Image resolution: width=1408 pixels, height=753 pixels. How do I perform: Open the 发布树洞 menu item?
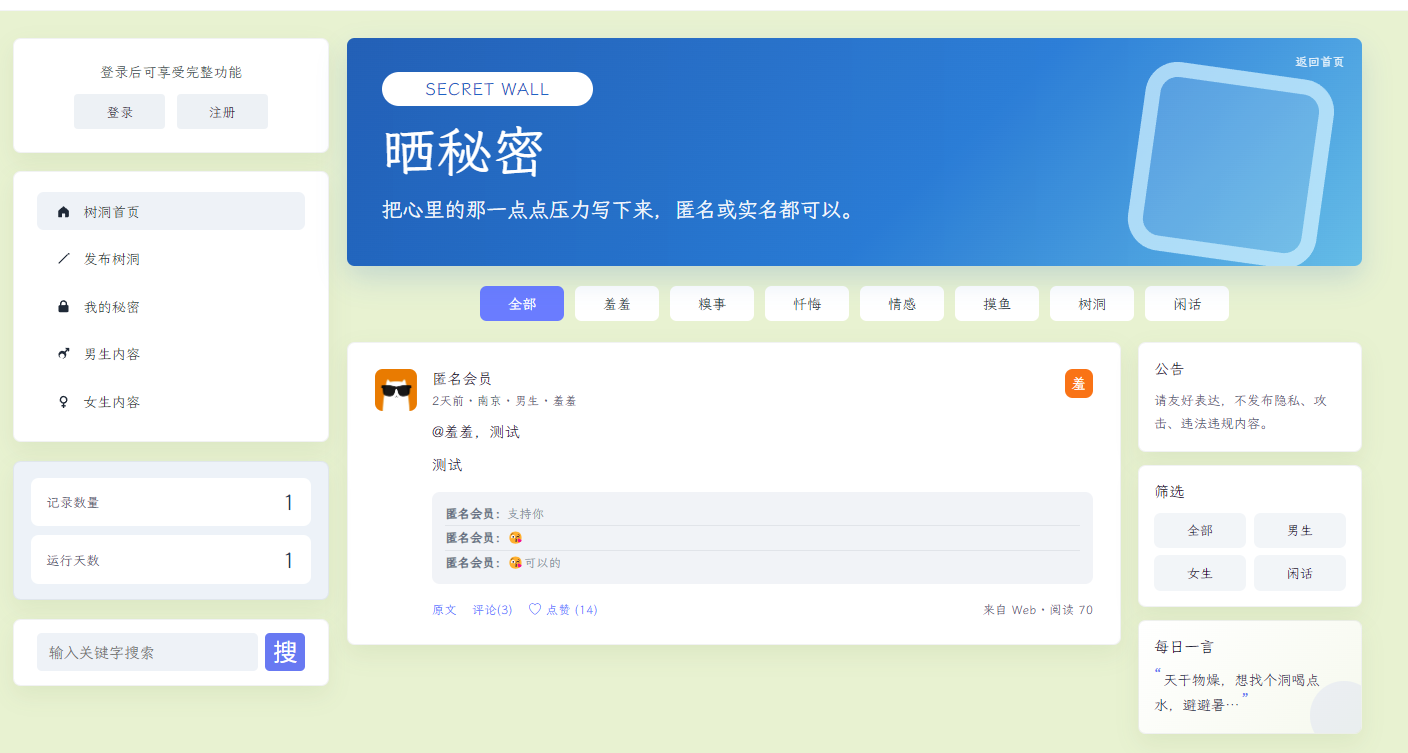pyautogui.click(x=171, y=259)
